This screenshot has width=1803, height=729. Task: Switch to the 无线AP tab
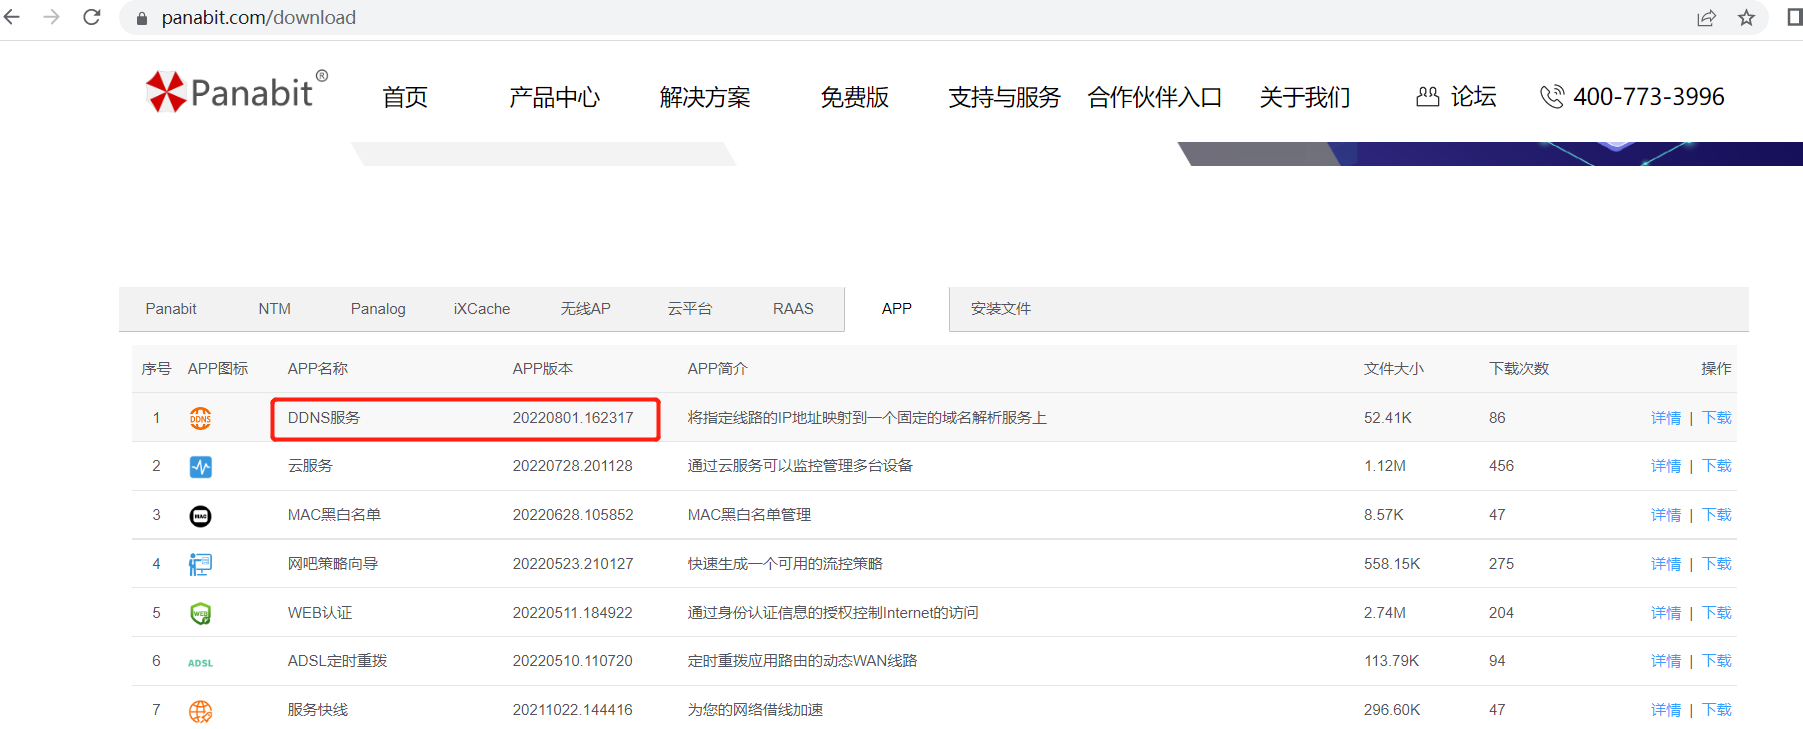tap(585, 309)
